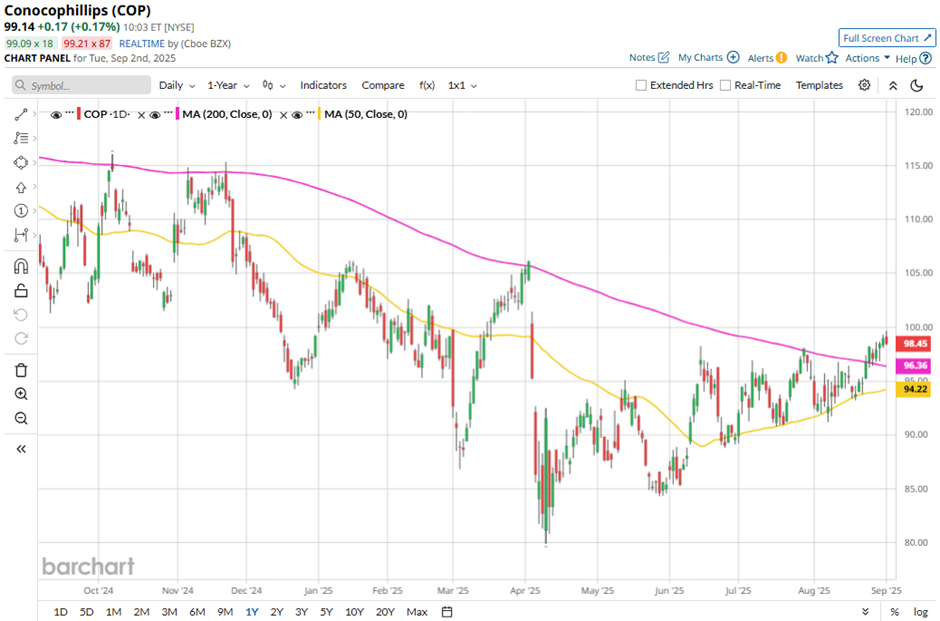Zoom in on the chart
This screenshot has height=621, width=940.
tap(21, 394)
